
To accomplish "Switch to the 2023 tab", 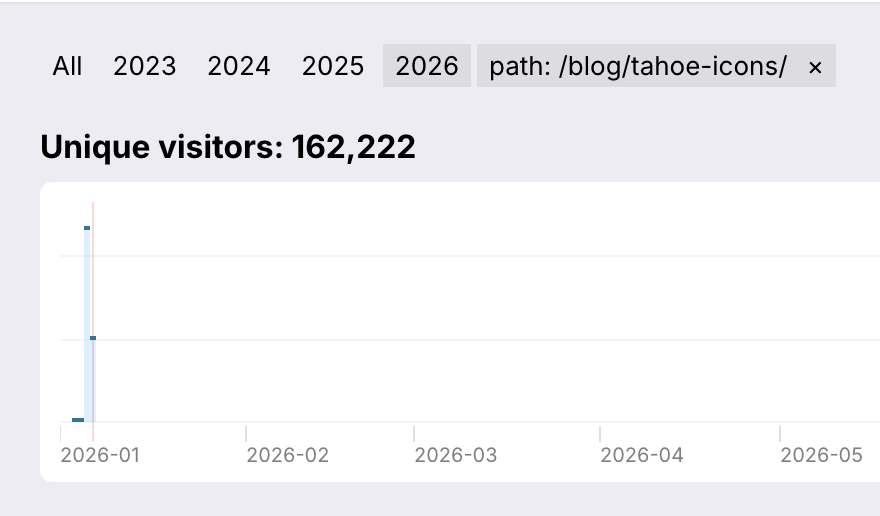I will pos(144,67).
